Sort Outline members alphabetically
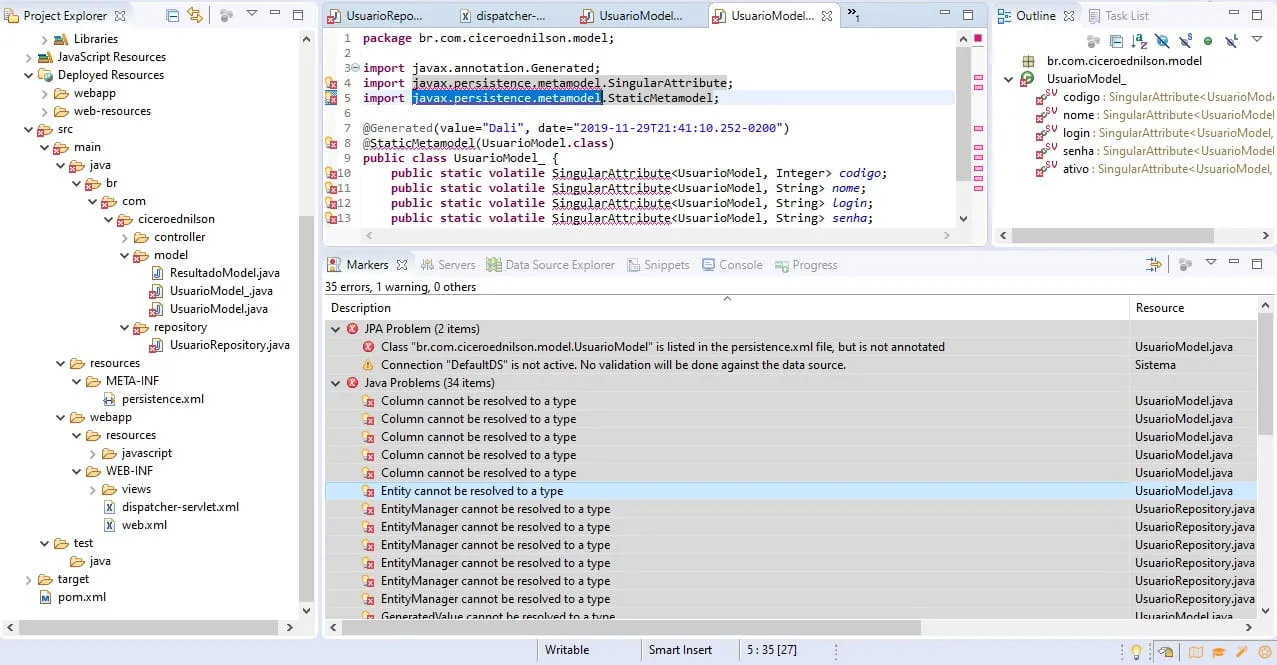 coord(1138,41)
